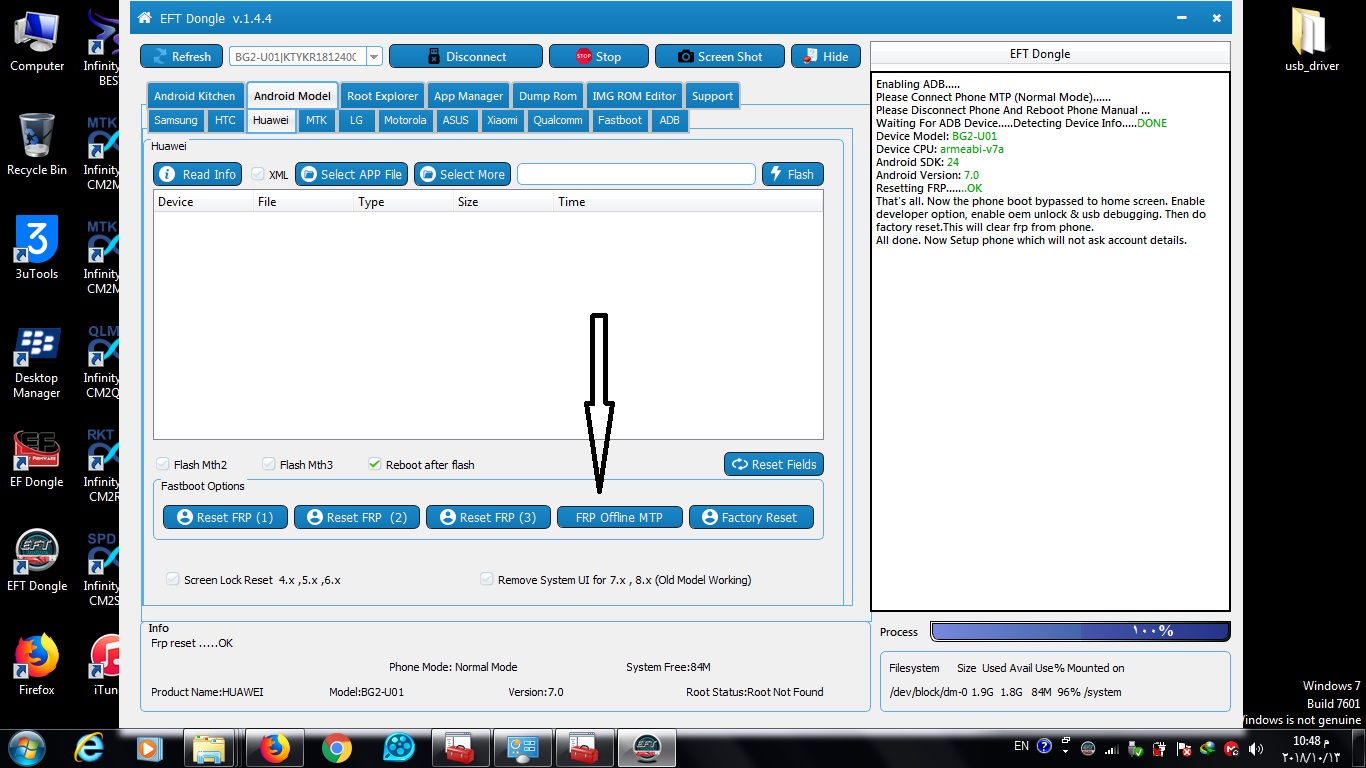Toggle the XML checkbox
The image size is (1366, 768).
click(258, 174)
